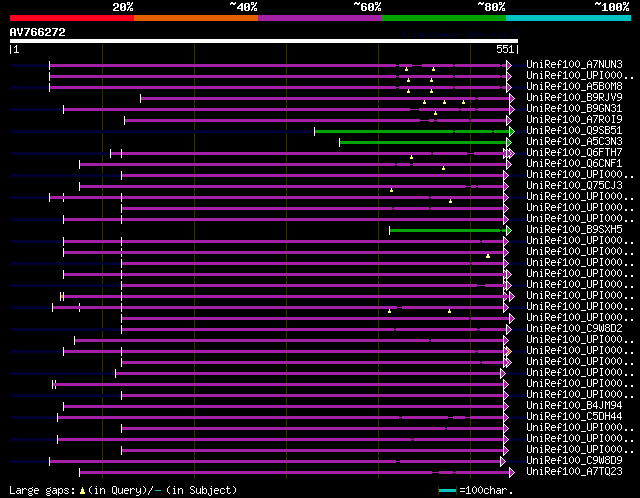The image size is (640, 498).
Task: Select the purple alignment bar of B4JM94
Action: 284,407
